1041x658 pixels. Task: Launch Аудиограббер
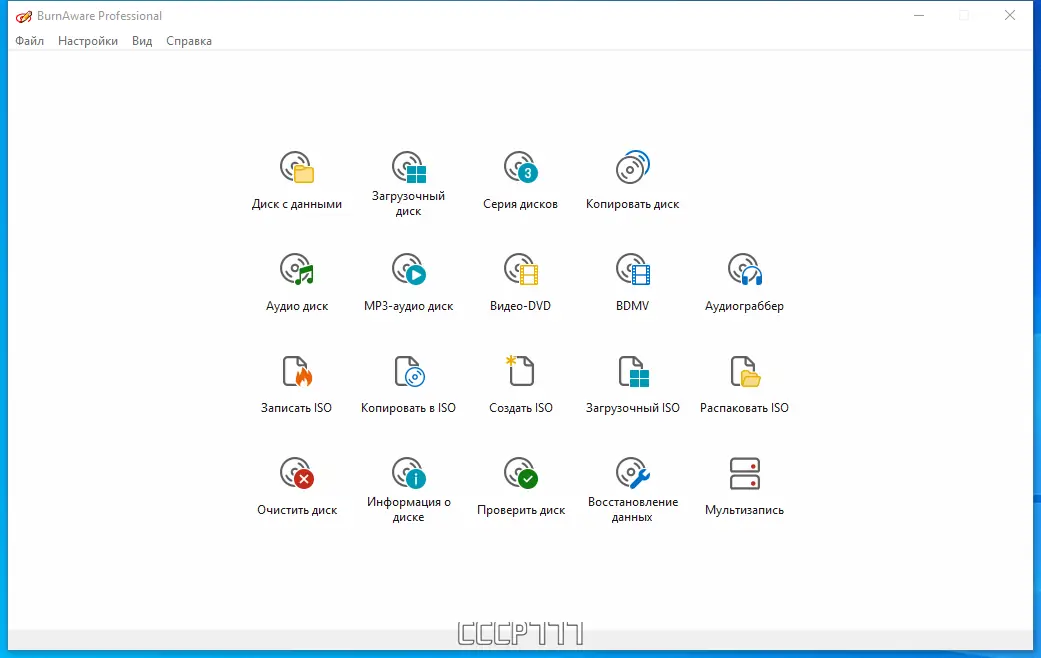pos(744,280)
